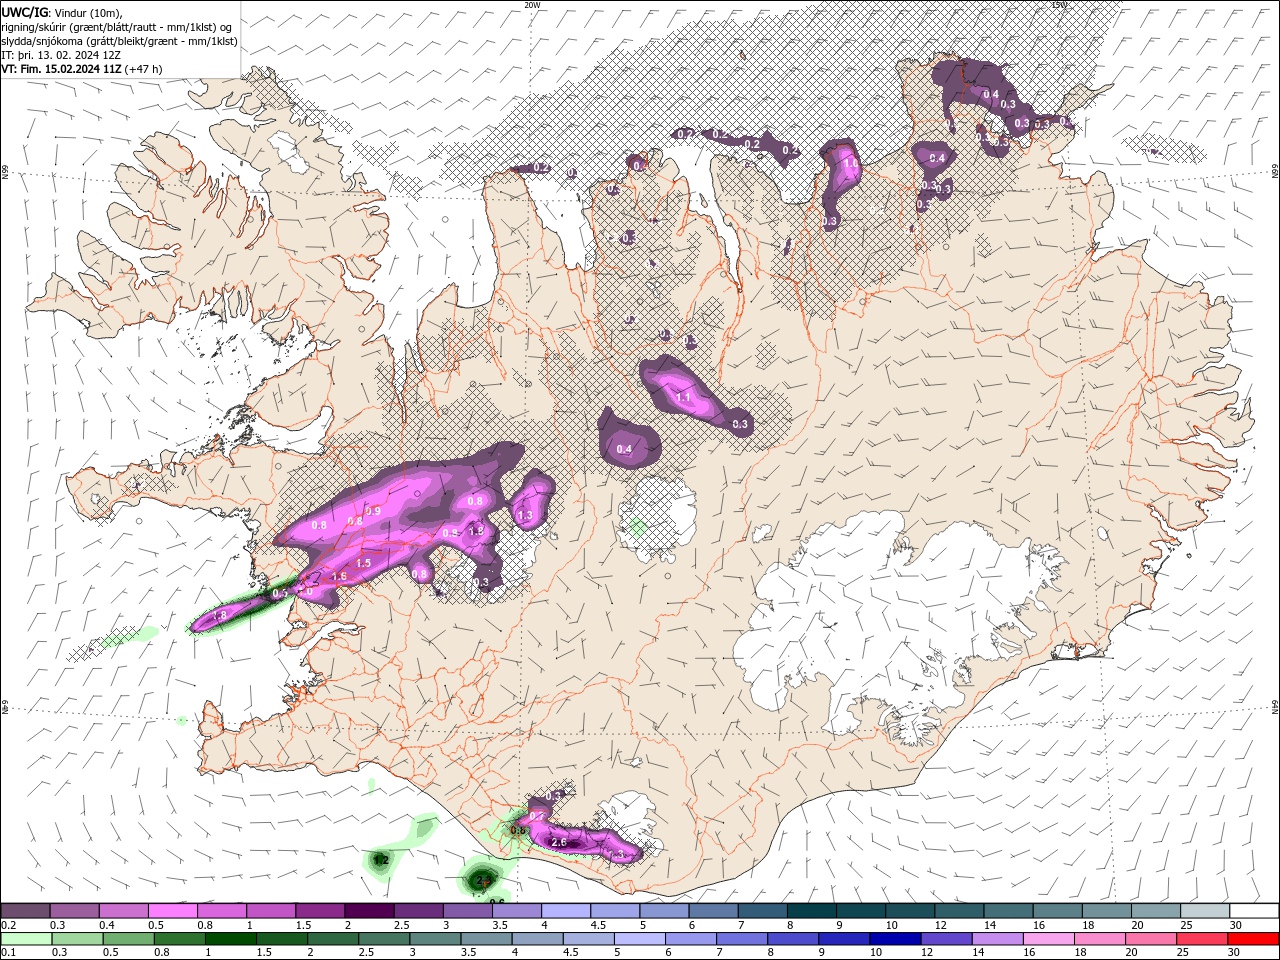Pick the darkest purple swatch in the snow legend

pos(369,911)
